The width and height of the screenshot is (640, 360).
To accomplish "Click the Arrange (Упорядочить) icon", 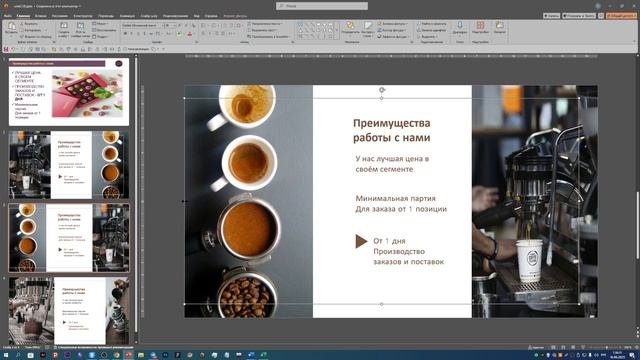I will [350, 26].
